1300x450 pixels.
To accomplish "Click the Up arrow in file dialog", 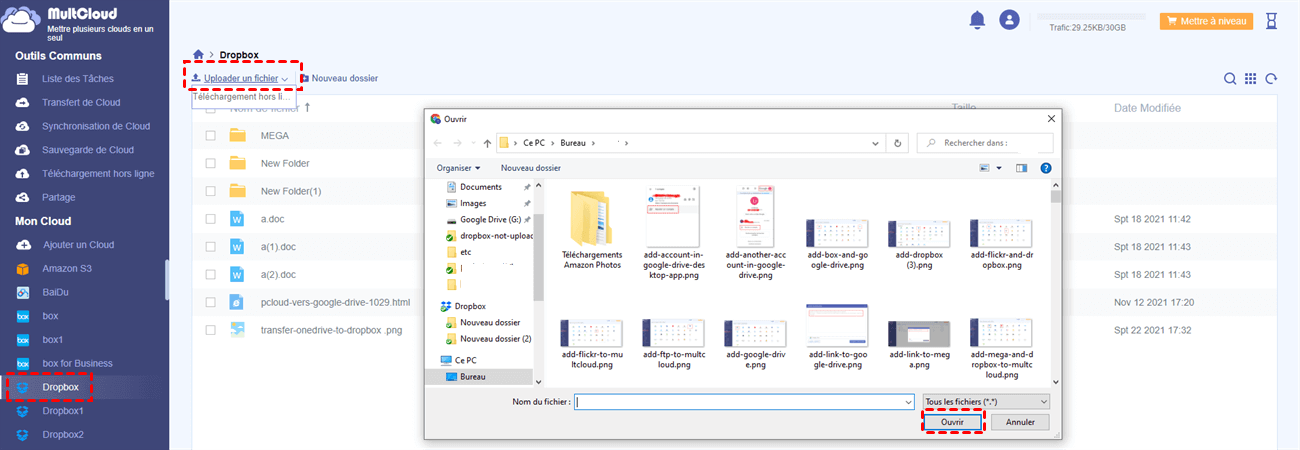I will 487,143.
